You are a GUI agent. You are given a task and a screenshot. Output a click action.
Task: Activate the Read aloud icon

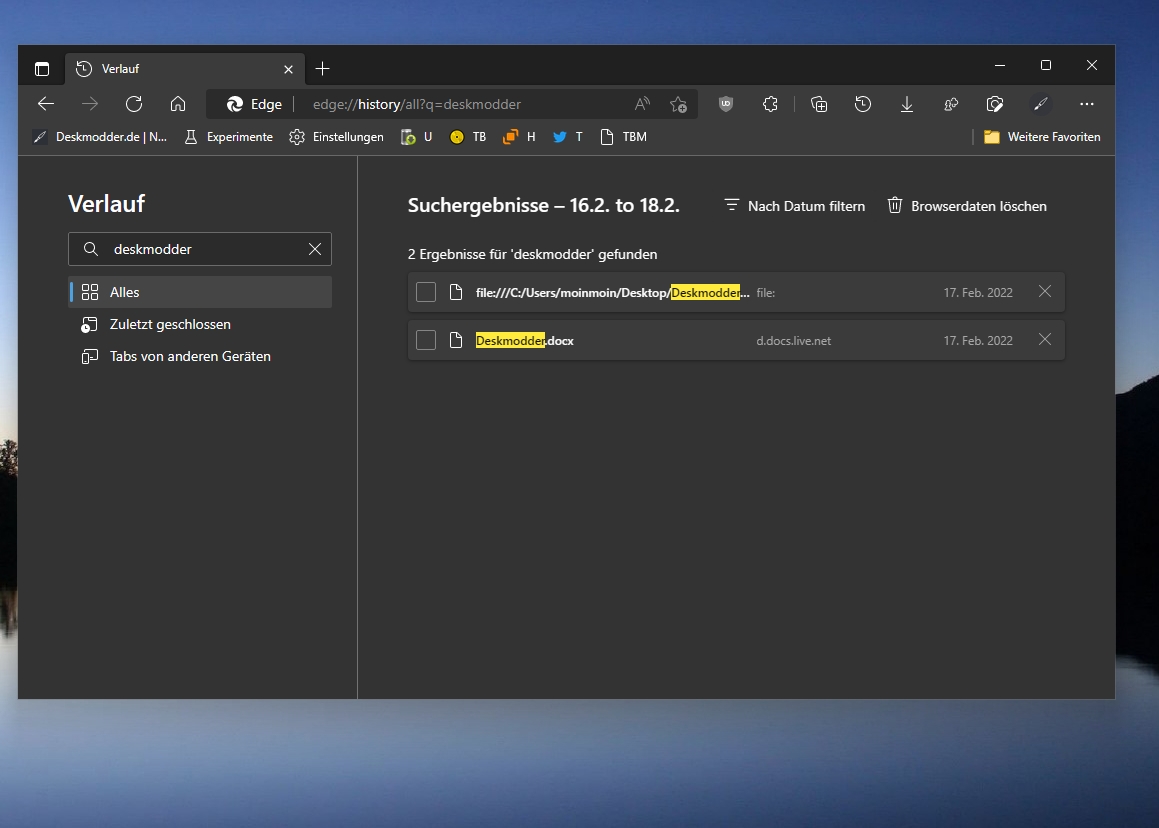point(642,104)
